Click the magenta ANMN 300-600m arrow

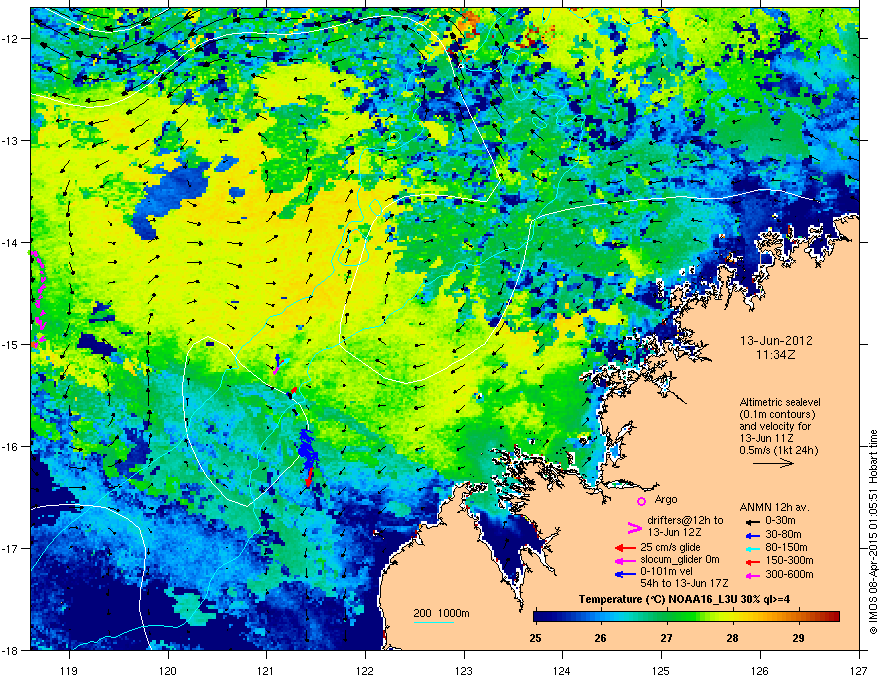(751, 575)
